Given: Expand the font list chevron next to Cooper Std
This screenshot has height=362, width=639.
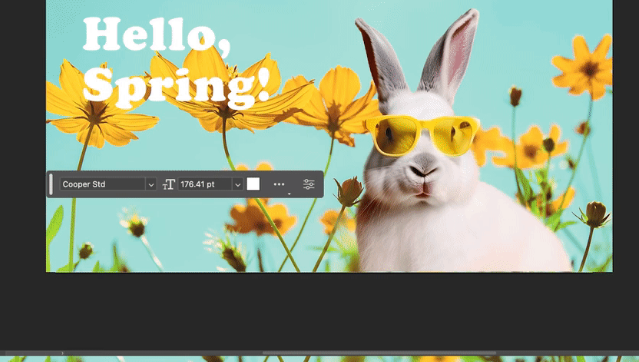Looking at the screenshot, I should tap(151, 185).
